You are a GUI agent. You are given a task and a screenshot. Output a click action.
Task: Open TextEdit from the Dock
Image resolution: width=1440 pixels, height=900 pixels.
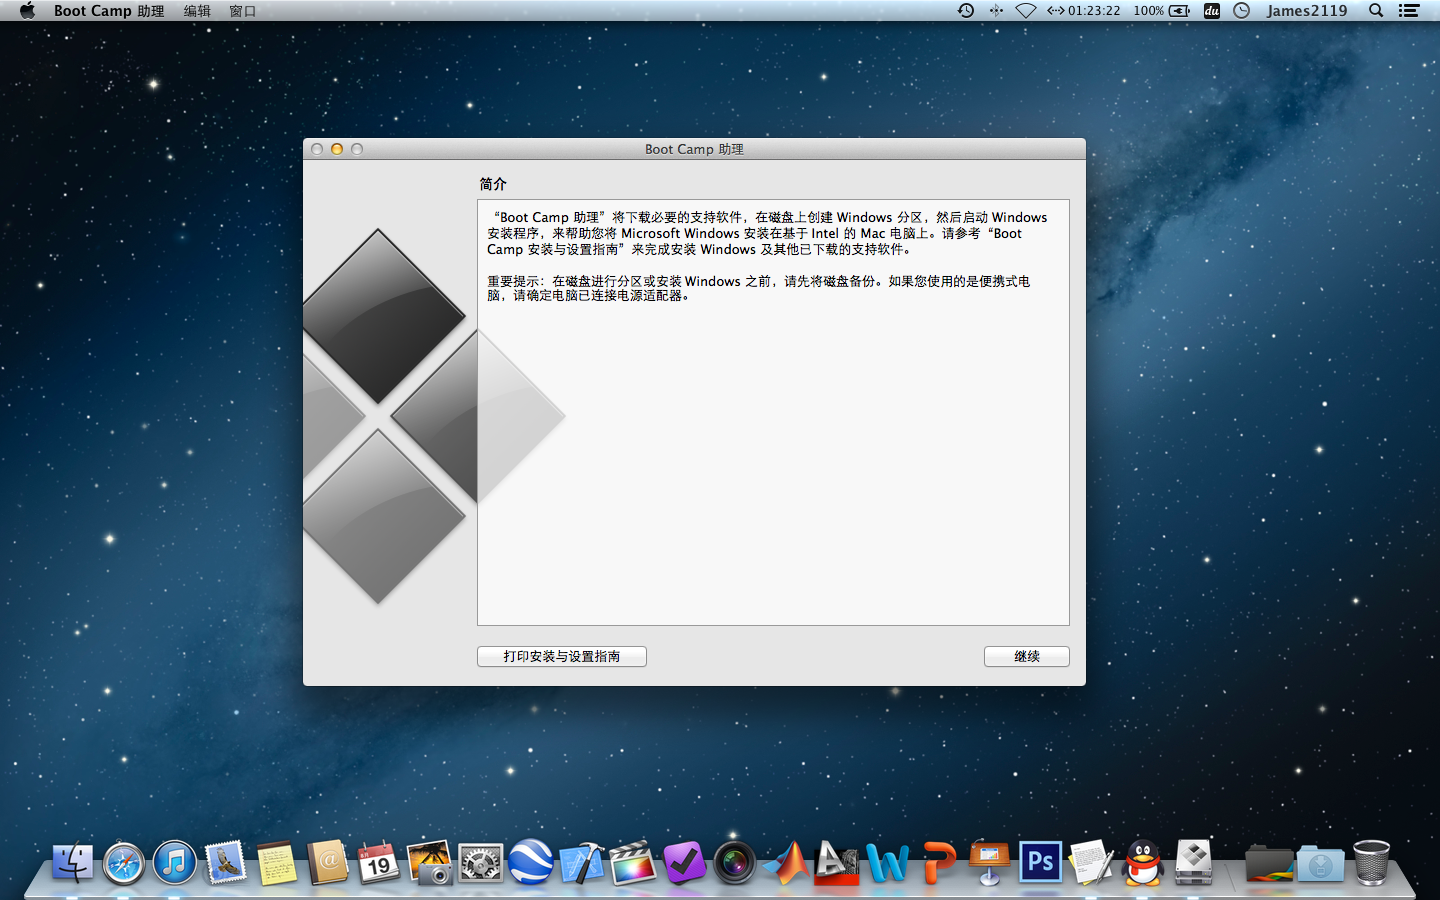(x=1092, y=863)
